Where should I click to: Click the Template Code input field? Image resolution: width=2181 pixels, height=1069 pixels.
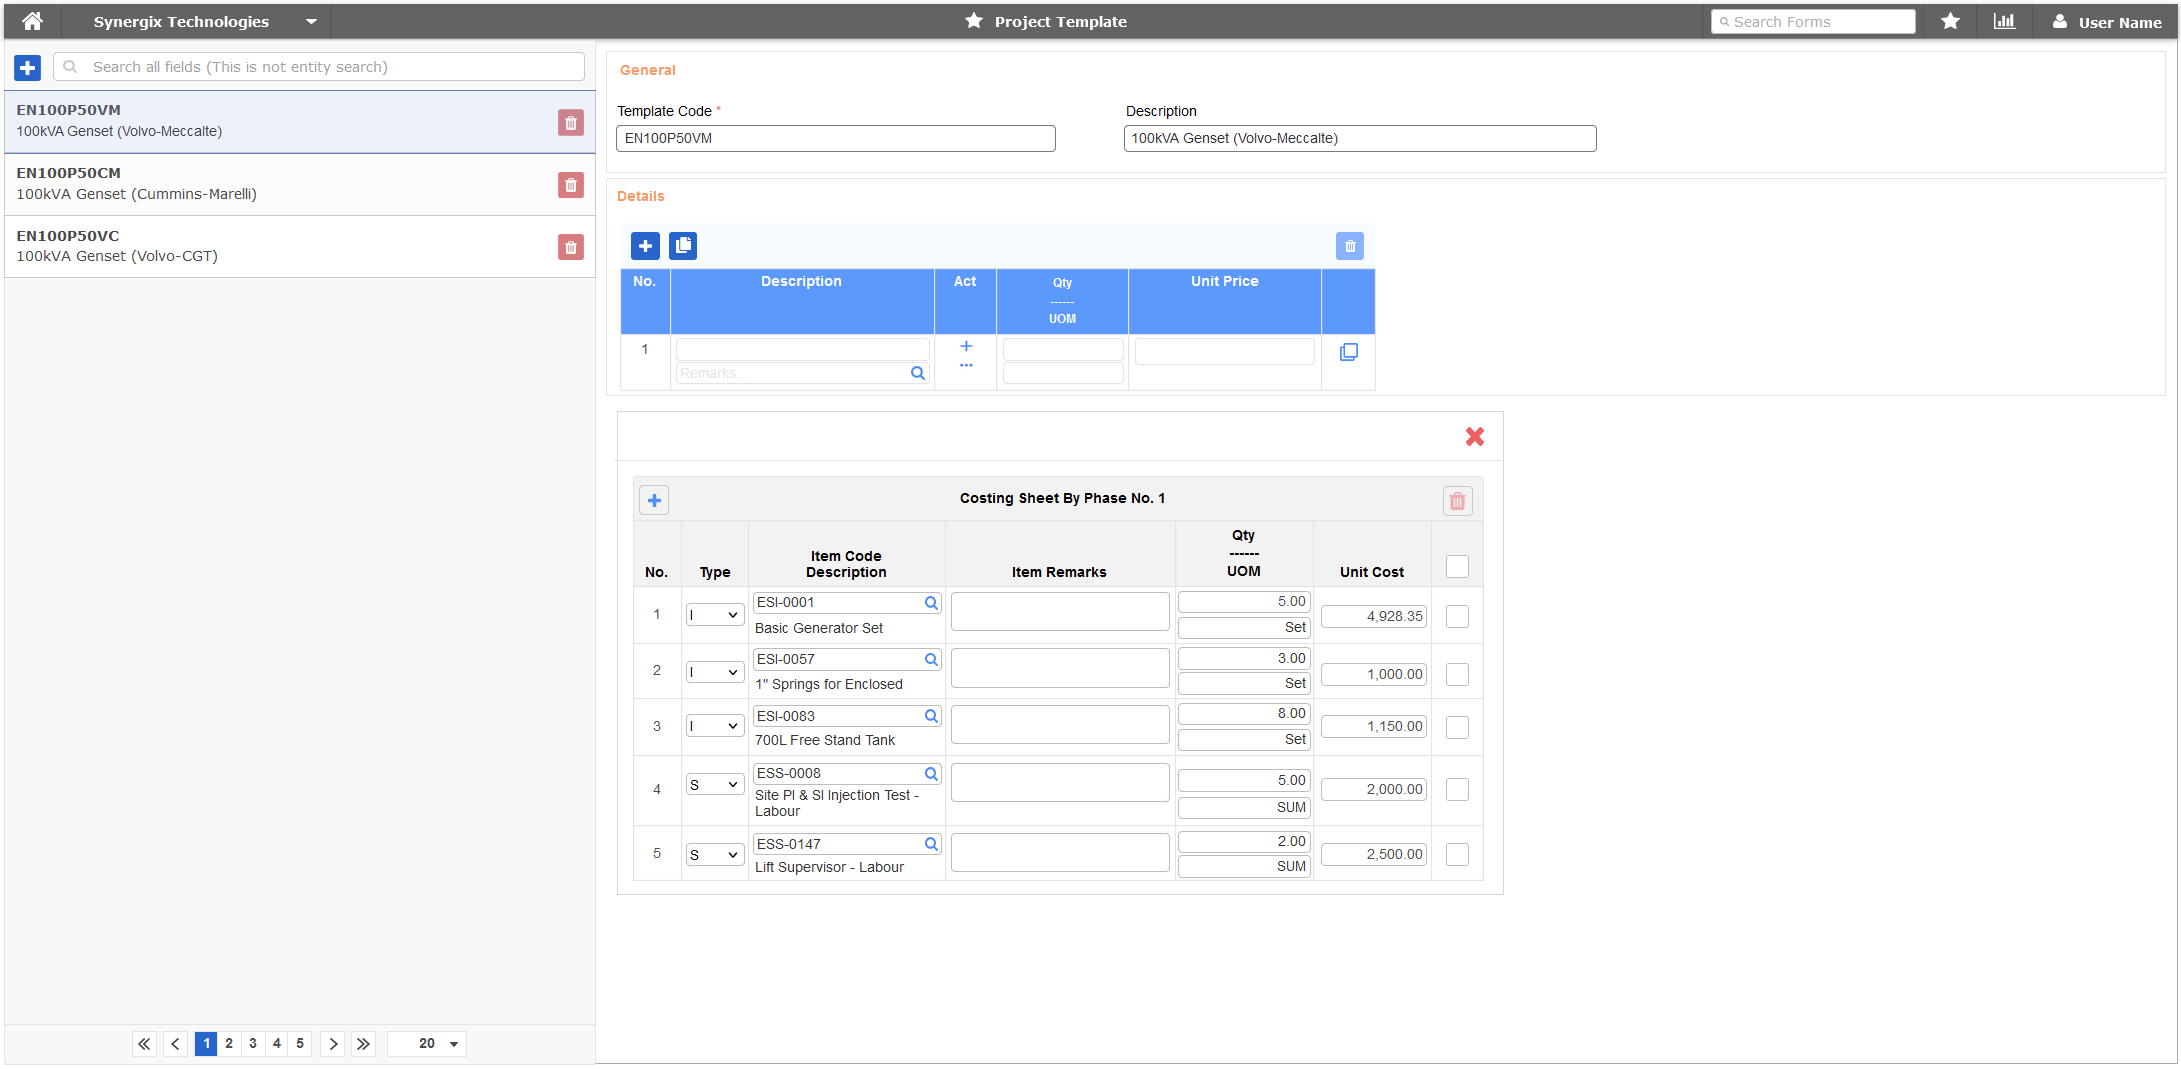(x=835, y=138)
